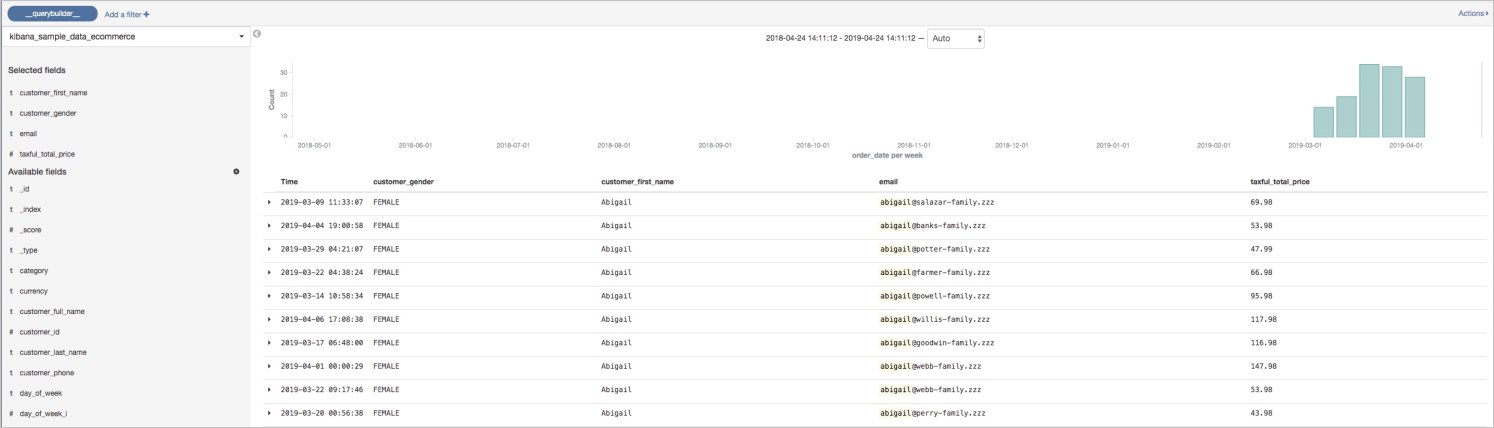Click email abigail@banks-family.zzz
The image size is (1494, 428).
coord(933,225)
